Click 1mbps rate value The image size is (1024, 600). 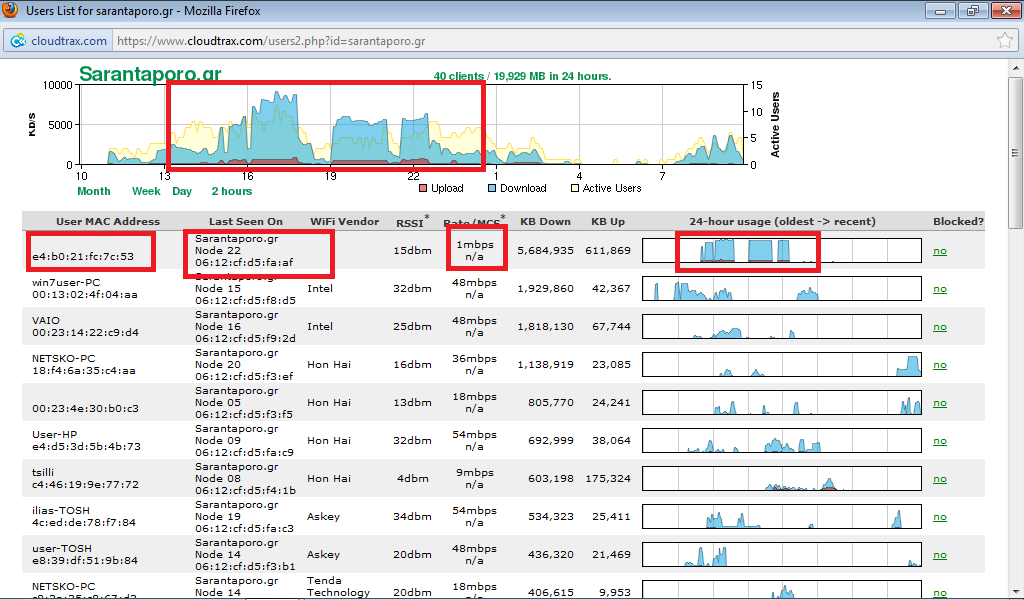475,245
